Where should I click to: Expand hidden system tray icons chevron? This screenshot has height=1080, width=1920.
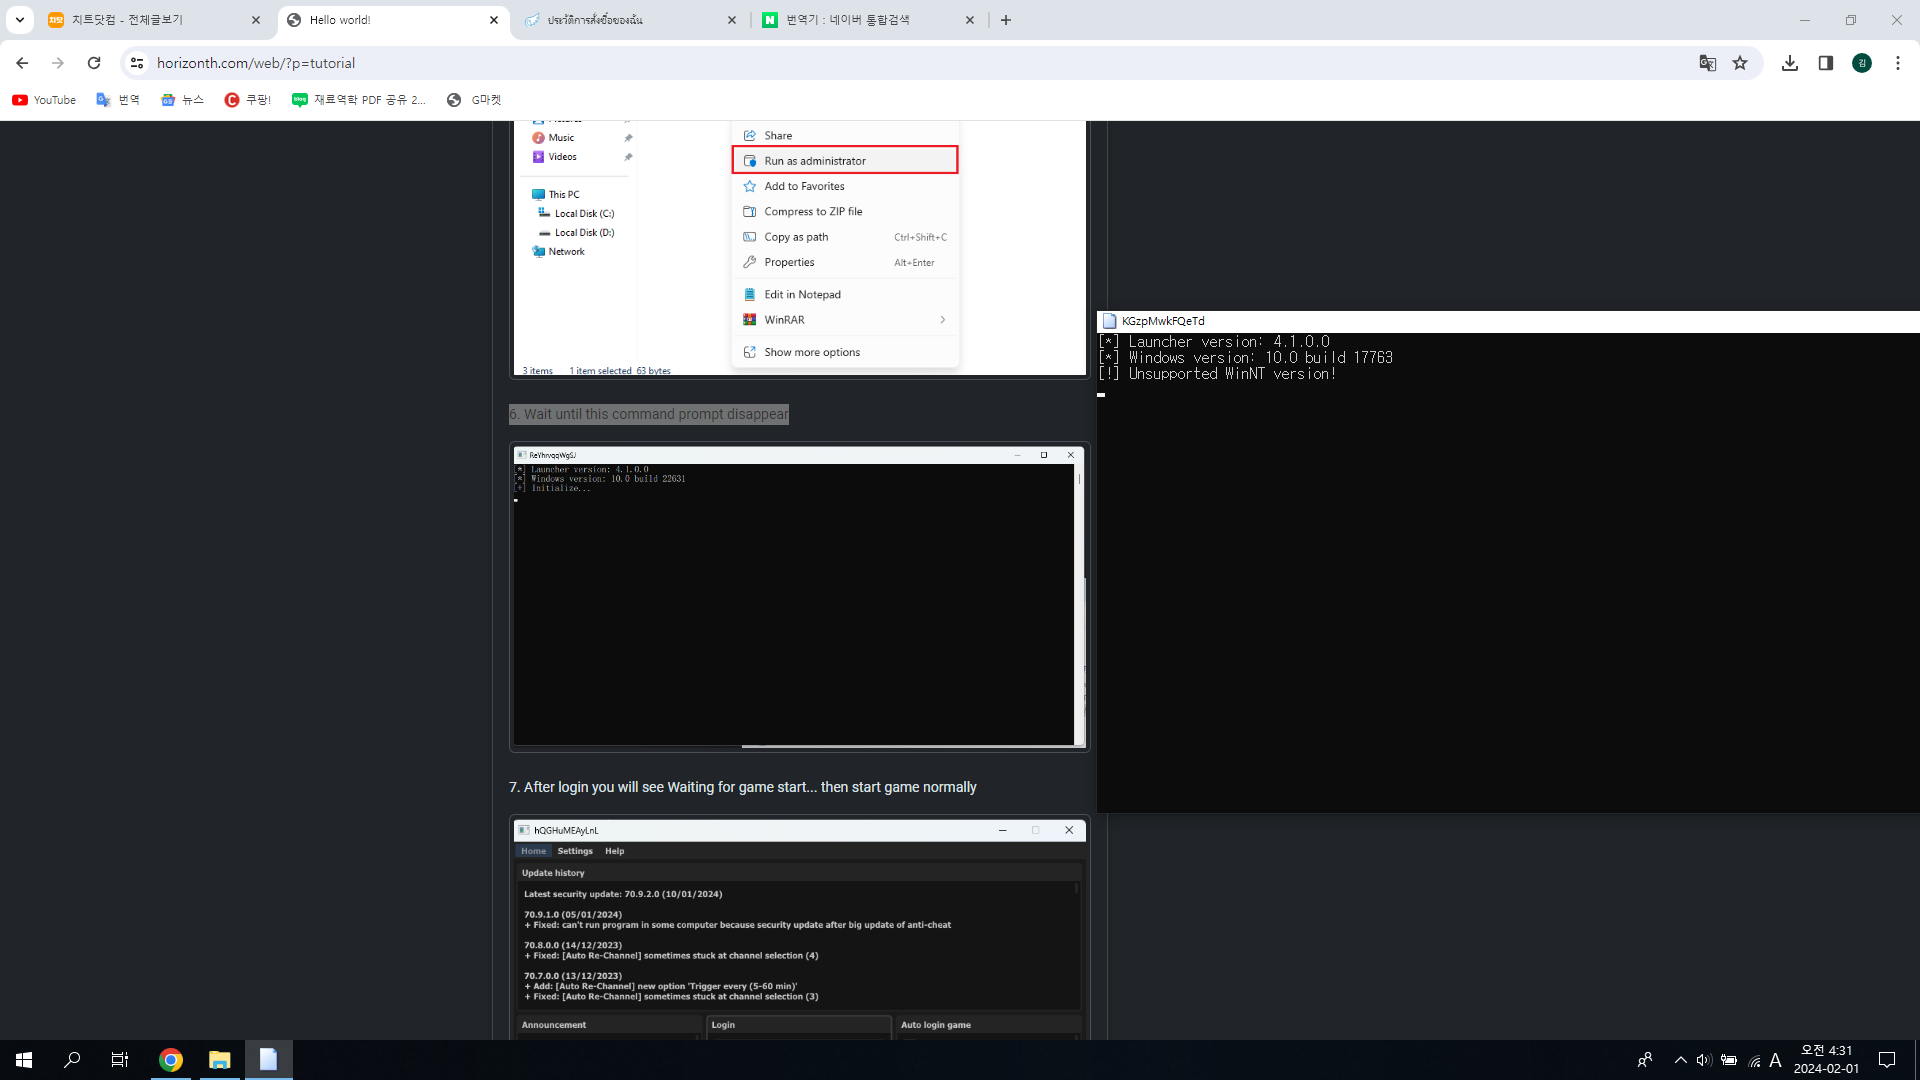[1680, 1060]
